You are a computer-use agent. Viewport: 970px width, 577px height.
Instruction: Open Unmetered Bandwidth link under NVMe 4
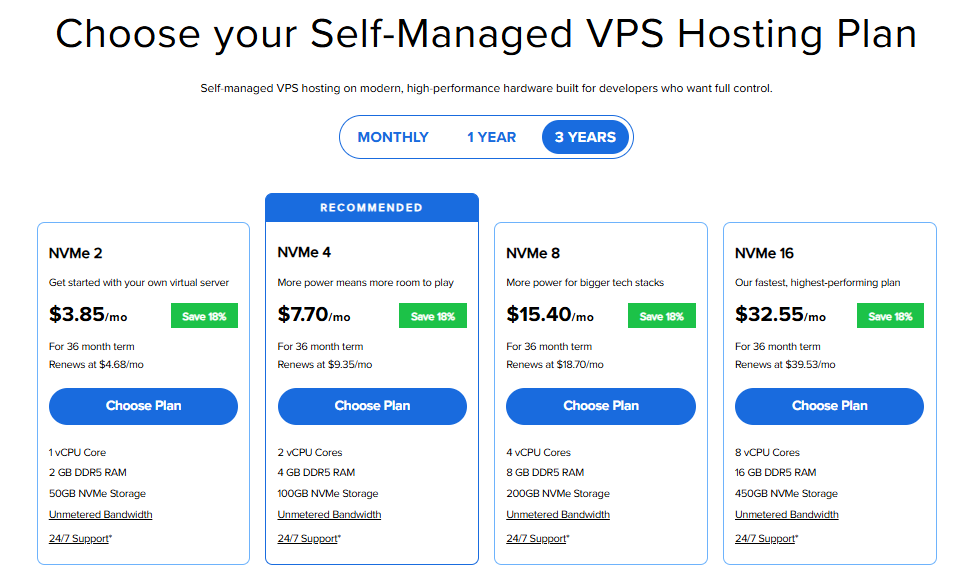point(329,514)
